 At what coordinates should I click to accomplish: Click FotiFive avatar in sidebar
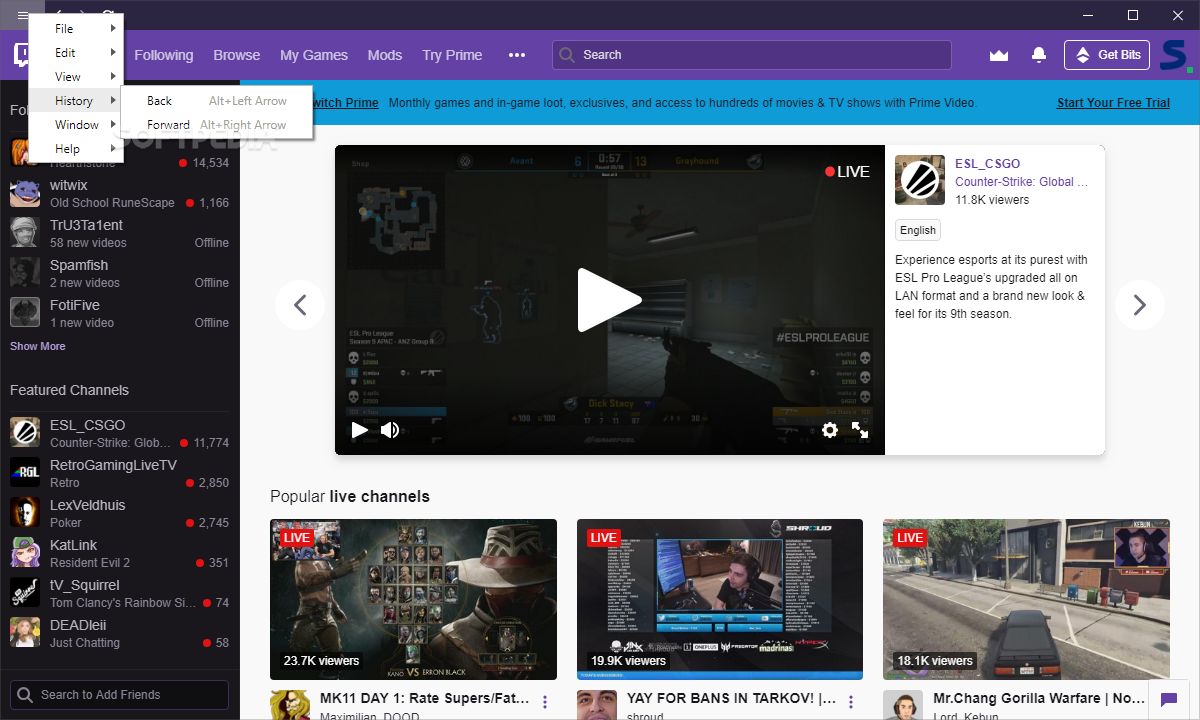(x=25, y=313)
